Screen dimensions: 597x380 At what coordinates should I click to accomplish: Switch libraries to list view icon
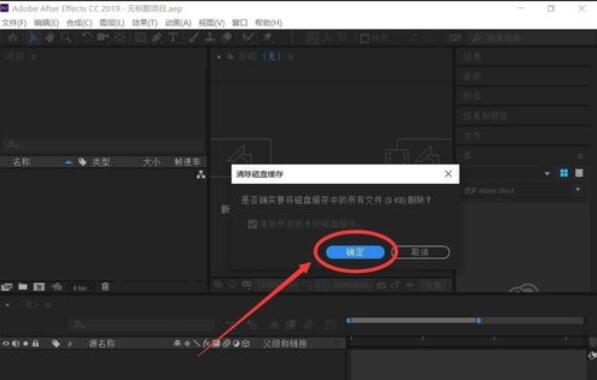tap(579, 173)
